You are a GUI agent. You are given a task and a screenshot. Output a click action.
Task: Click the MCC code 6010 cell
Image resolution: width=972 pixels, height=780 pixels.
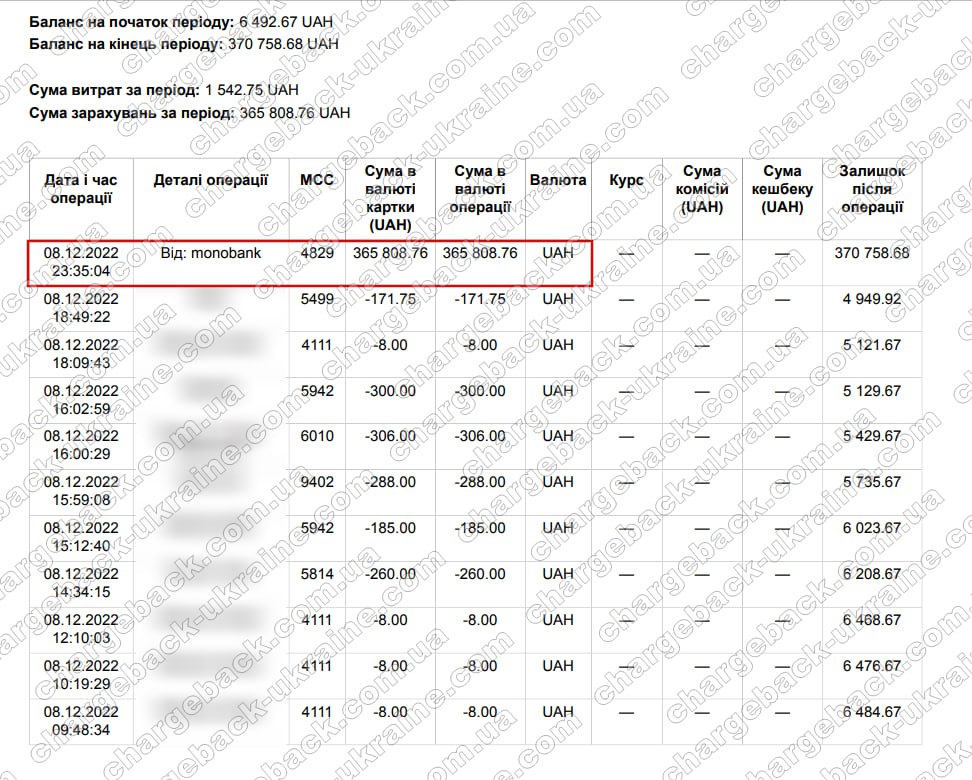coord(317,436)
